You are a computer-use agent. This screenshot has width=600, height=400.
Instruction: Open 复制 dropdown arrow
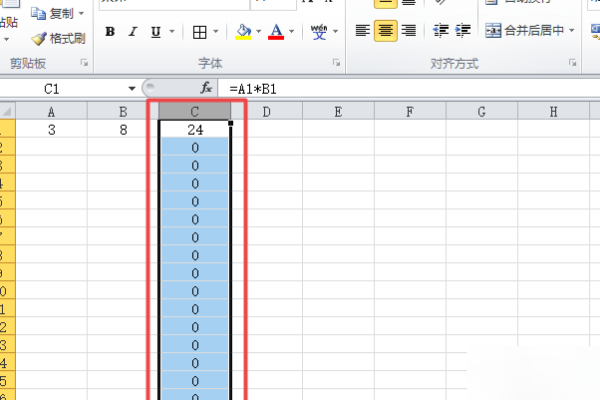81,14
